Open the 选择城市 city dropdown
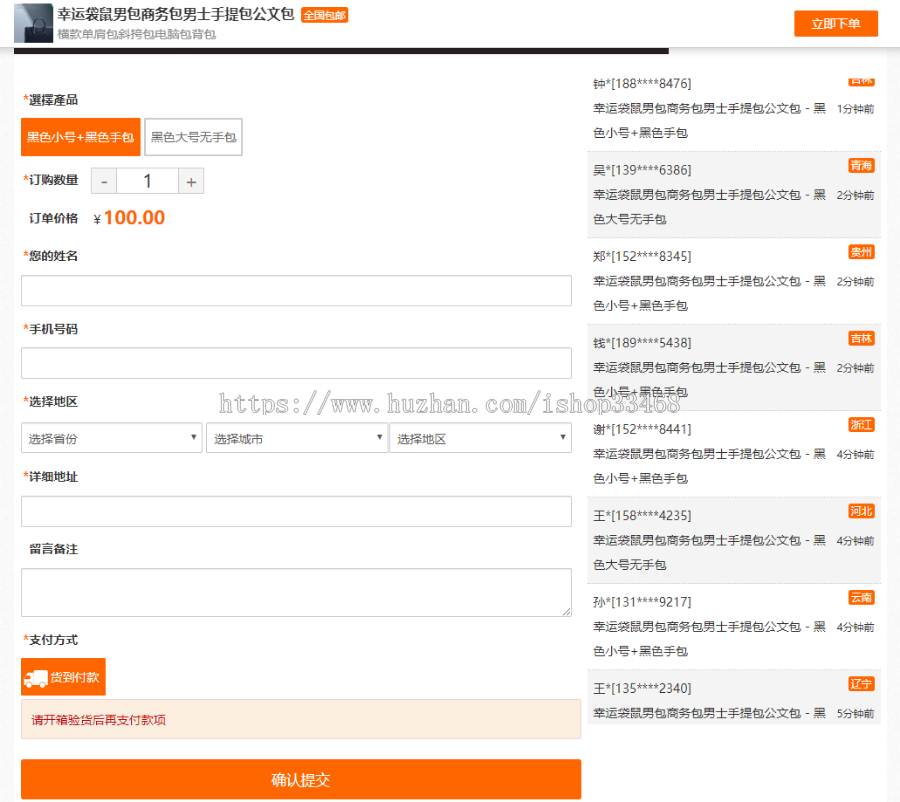This screenshot has width=900, height=802. (x=297, y=438)
